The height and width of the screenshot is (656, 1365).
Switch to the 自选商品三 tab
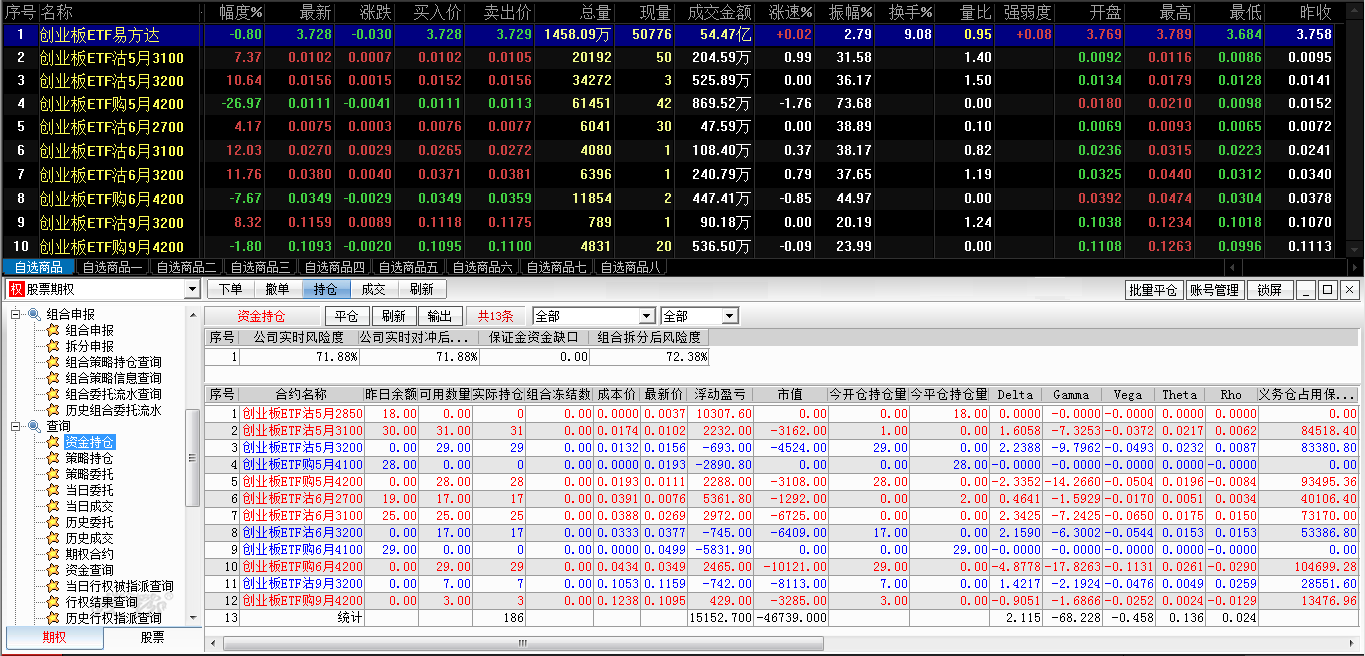[260, 267]
